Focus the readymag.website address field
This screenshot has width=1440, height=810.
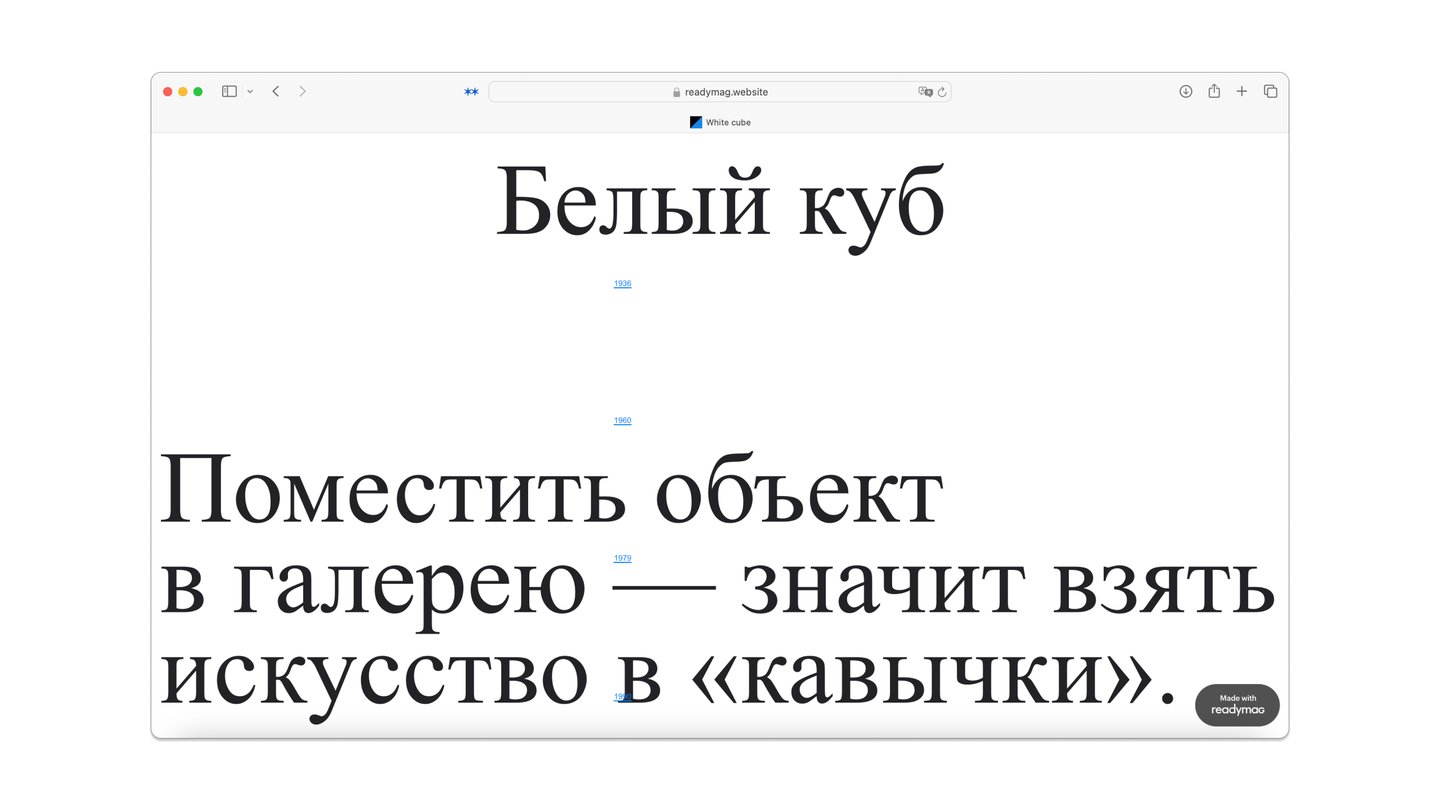tap(720, 92)
